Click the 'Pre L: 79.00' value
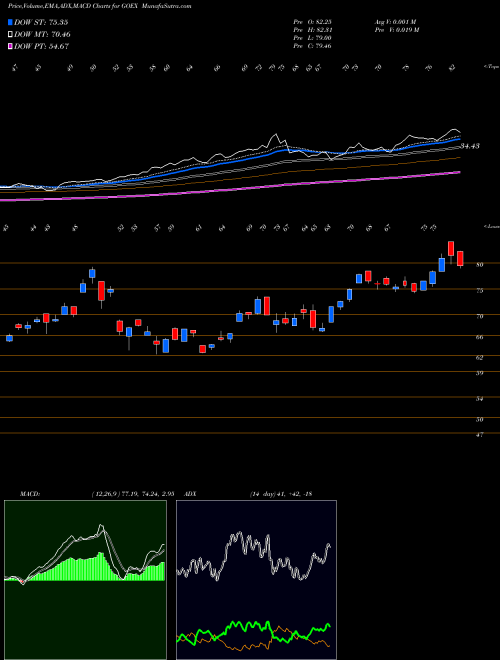 click(312, 38)
